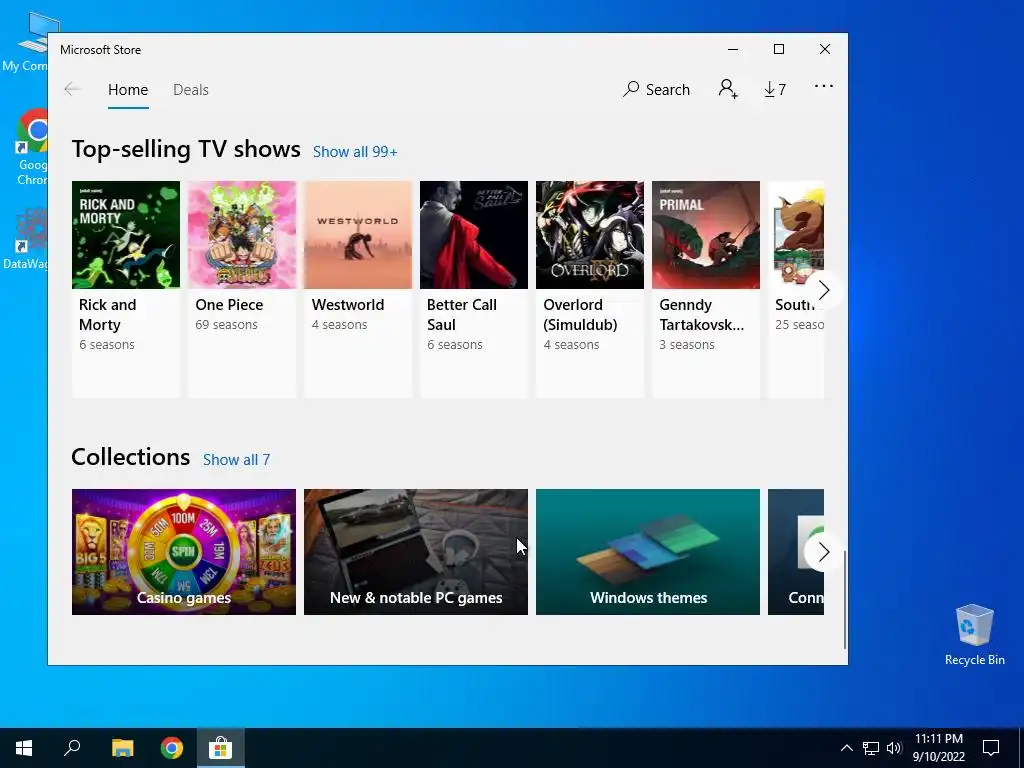Click the Store vertical scrollbar thumb
The width and height of the screenshot is (1024, 768).
point(845,600)
